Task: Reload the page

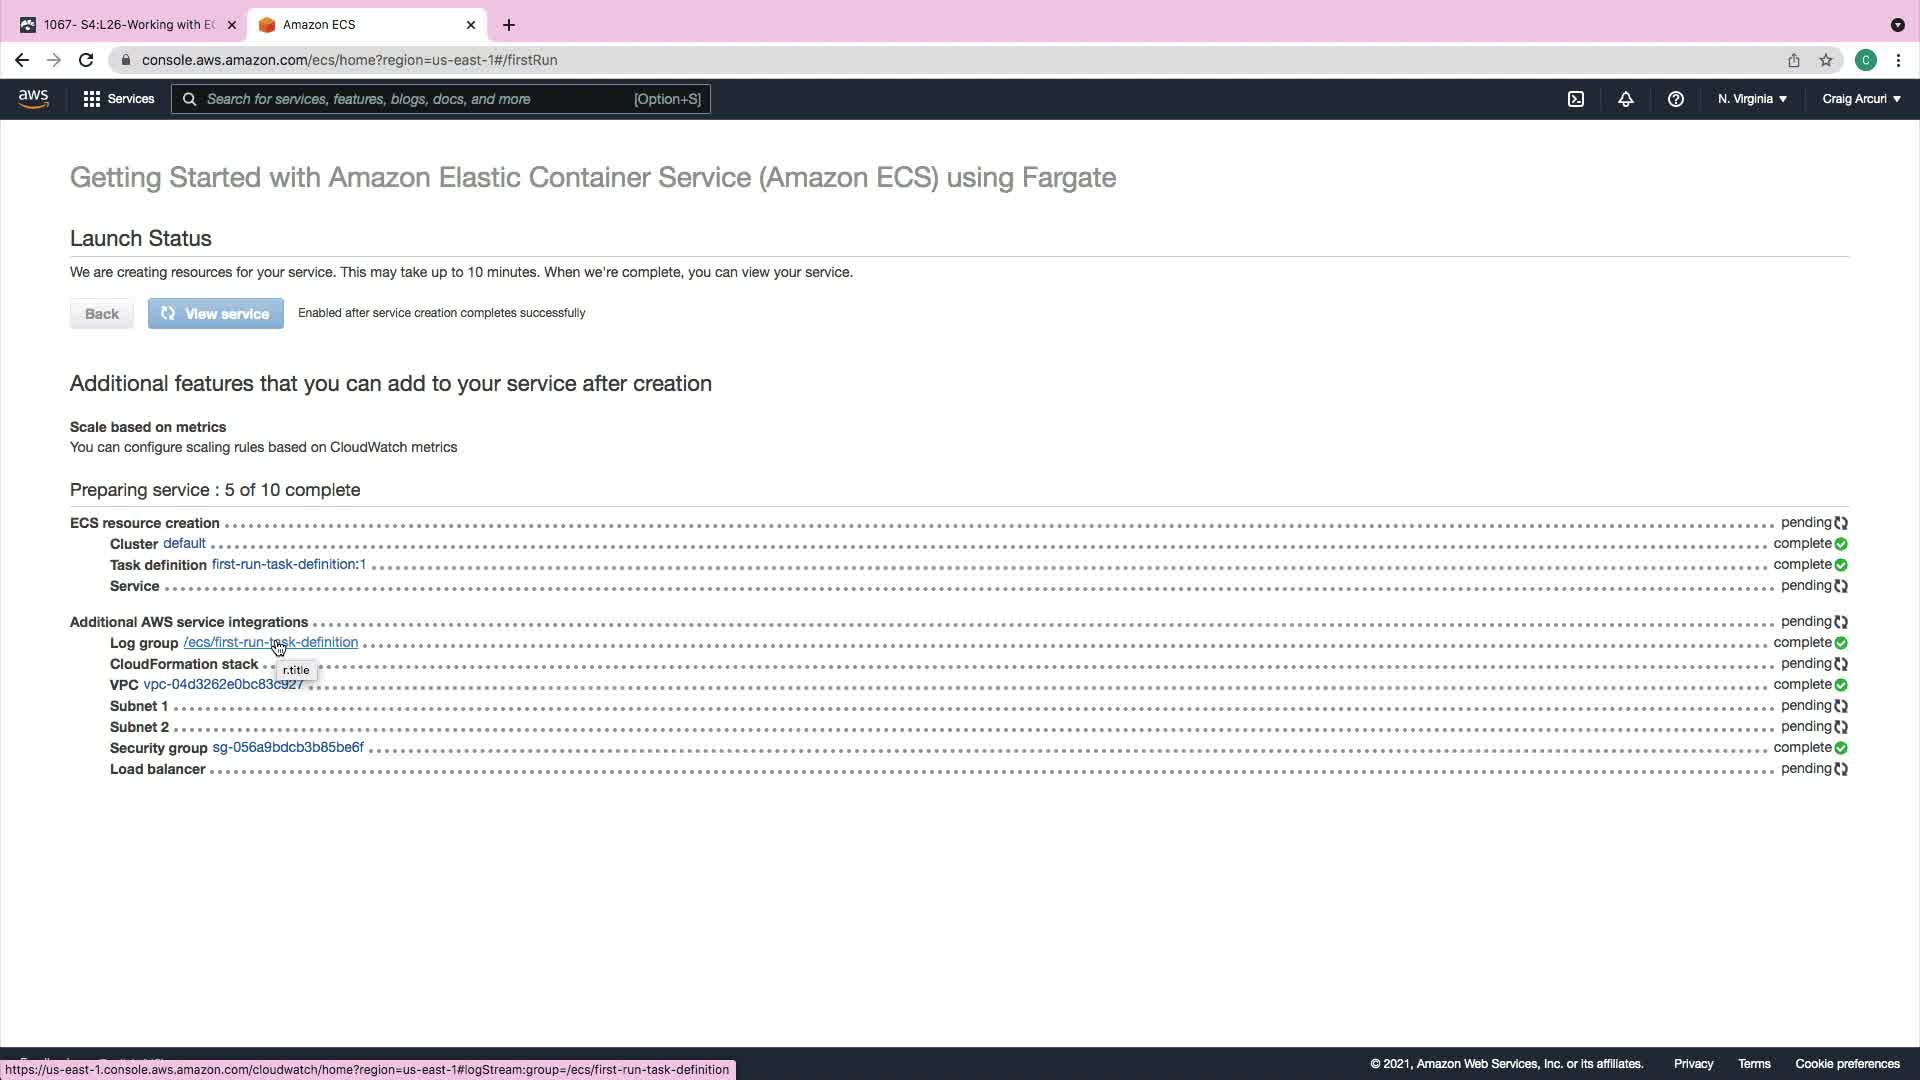Action: (86, 60)
